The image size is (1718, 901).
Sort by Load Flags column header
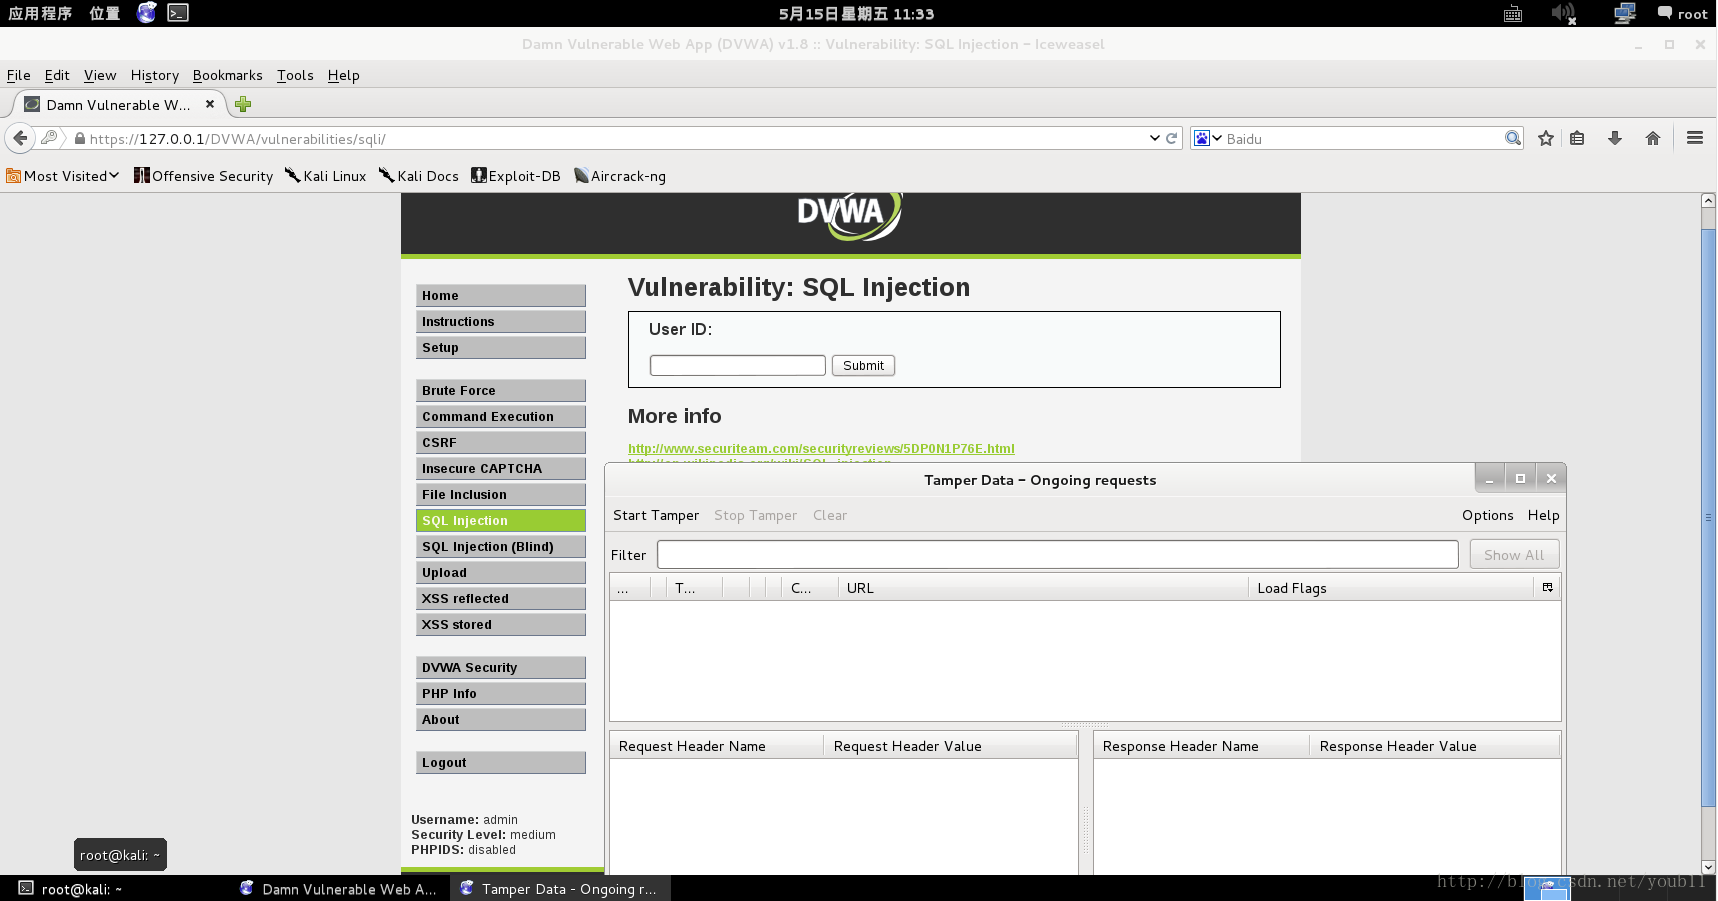tap(1391, 588)
